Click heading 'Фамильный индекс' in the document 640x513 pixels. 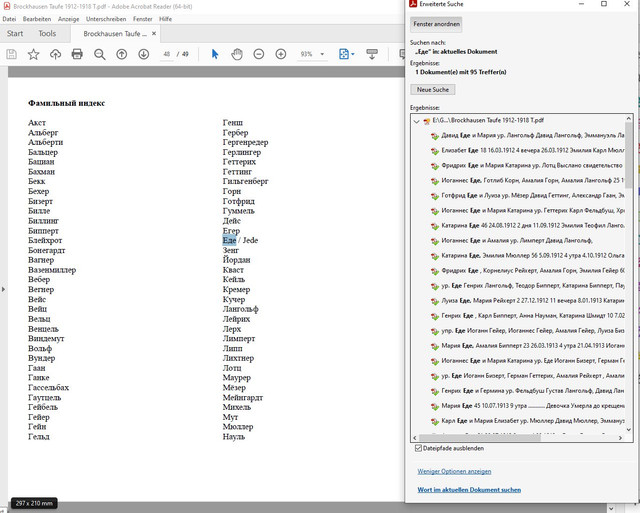point(67,103)
